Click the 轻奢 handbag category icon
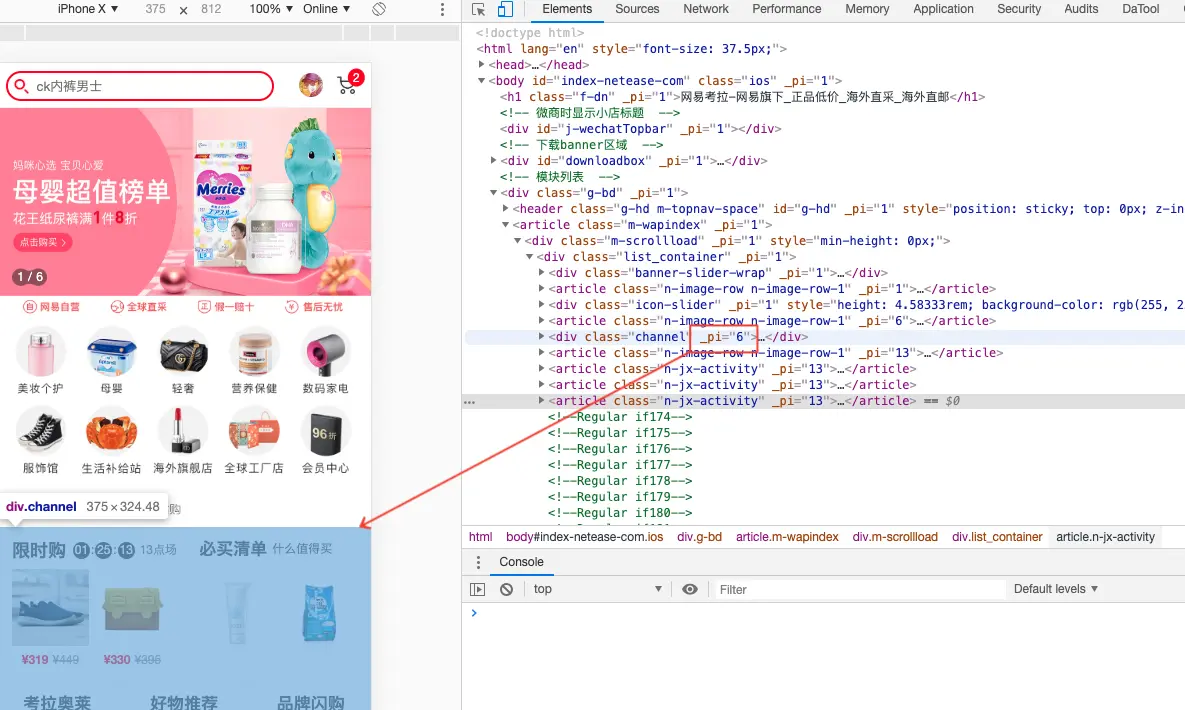The height and width of the screenshot is (710, 1185). (x=183, y=353)
